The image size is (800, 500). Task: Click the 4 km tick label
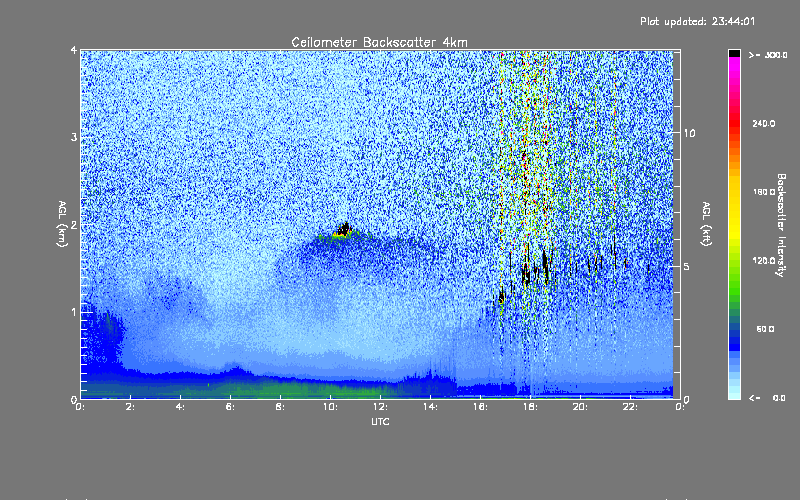74,50
